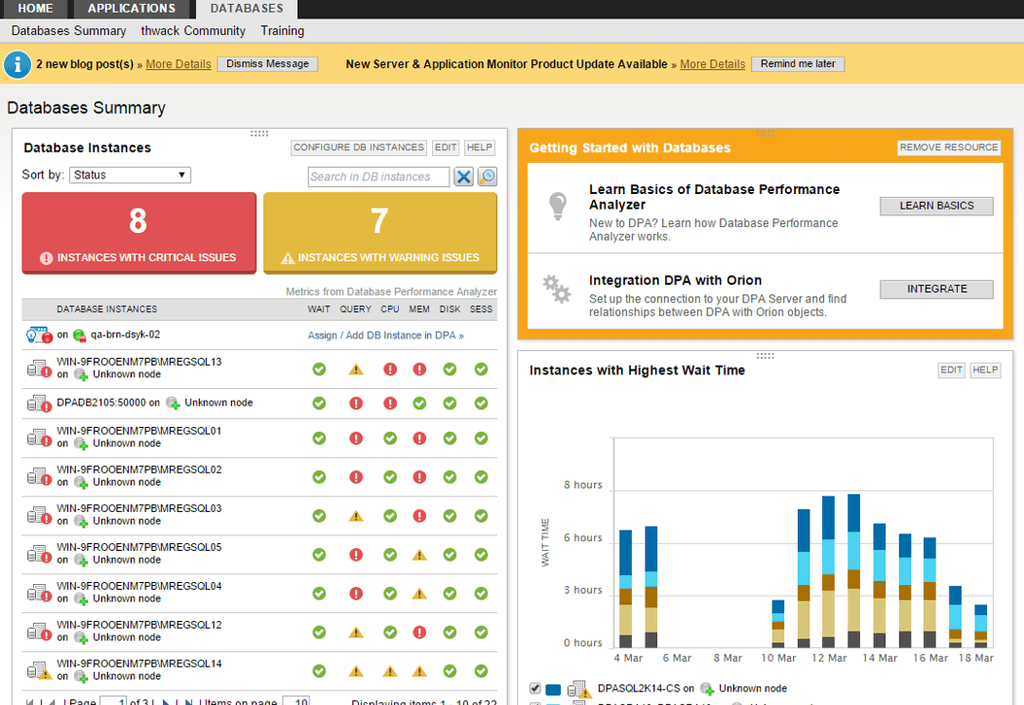Open Databases Summary submenu item

69,31
